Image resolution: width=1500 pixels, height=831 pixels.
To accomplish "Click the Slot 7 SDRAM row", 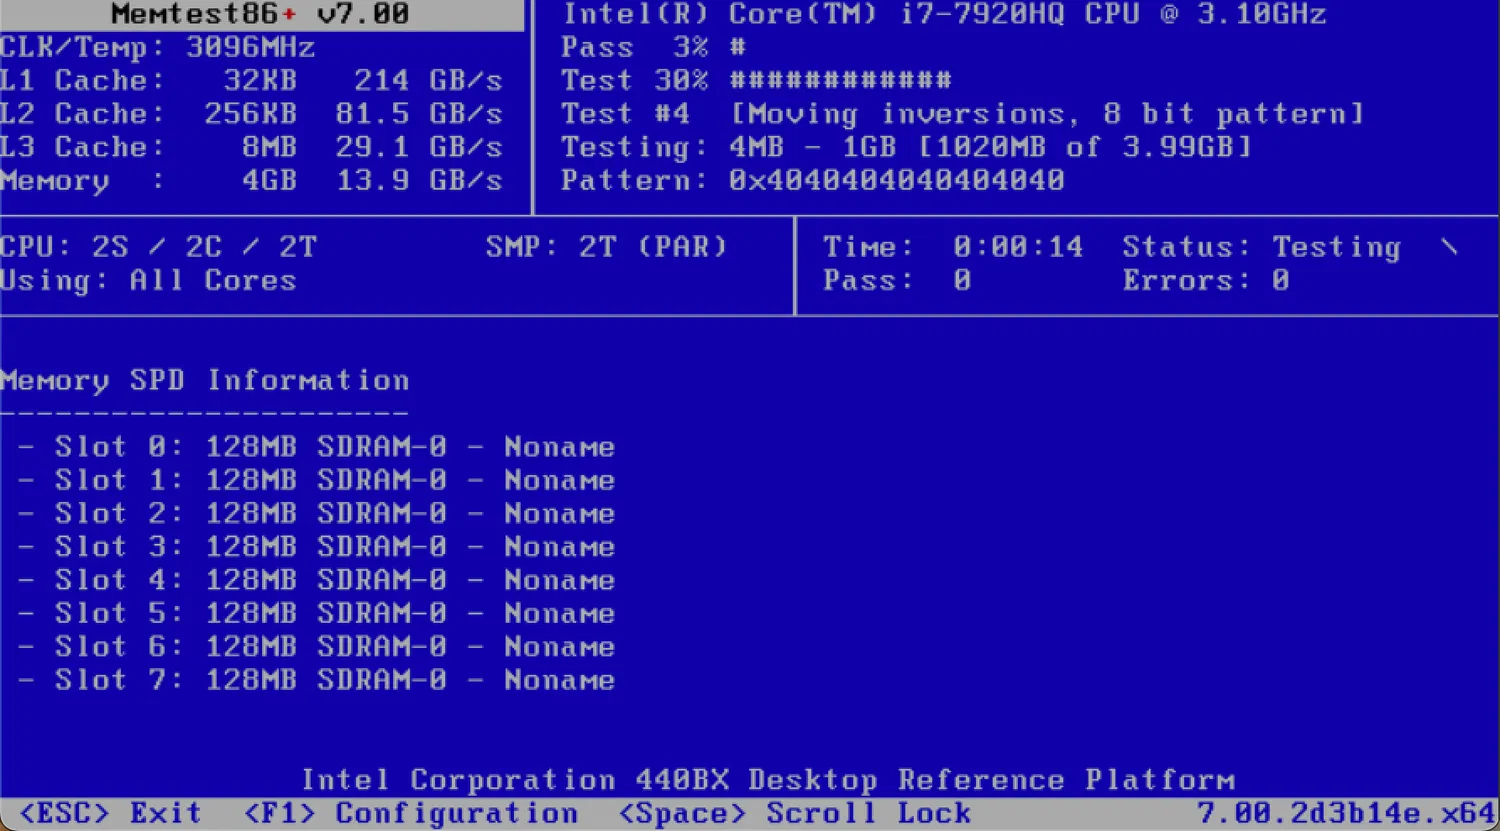I will (316, 680).
